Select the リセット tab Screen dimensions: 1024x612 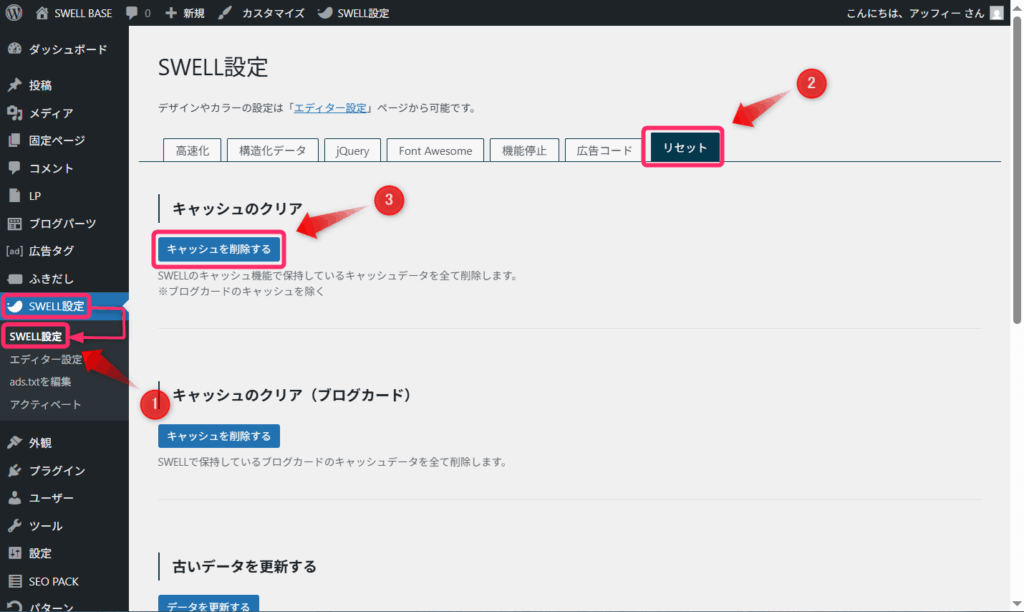[x=684, y=148]
